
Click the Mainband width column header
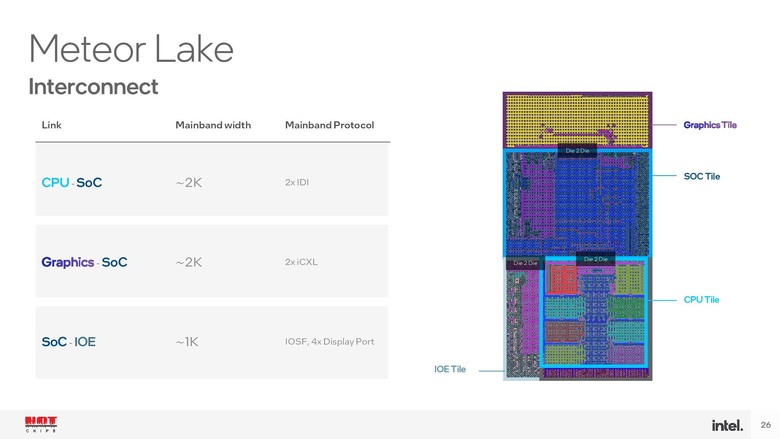213,125
